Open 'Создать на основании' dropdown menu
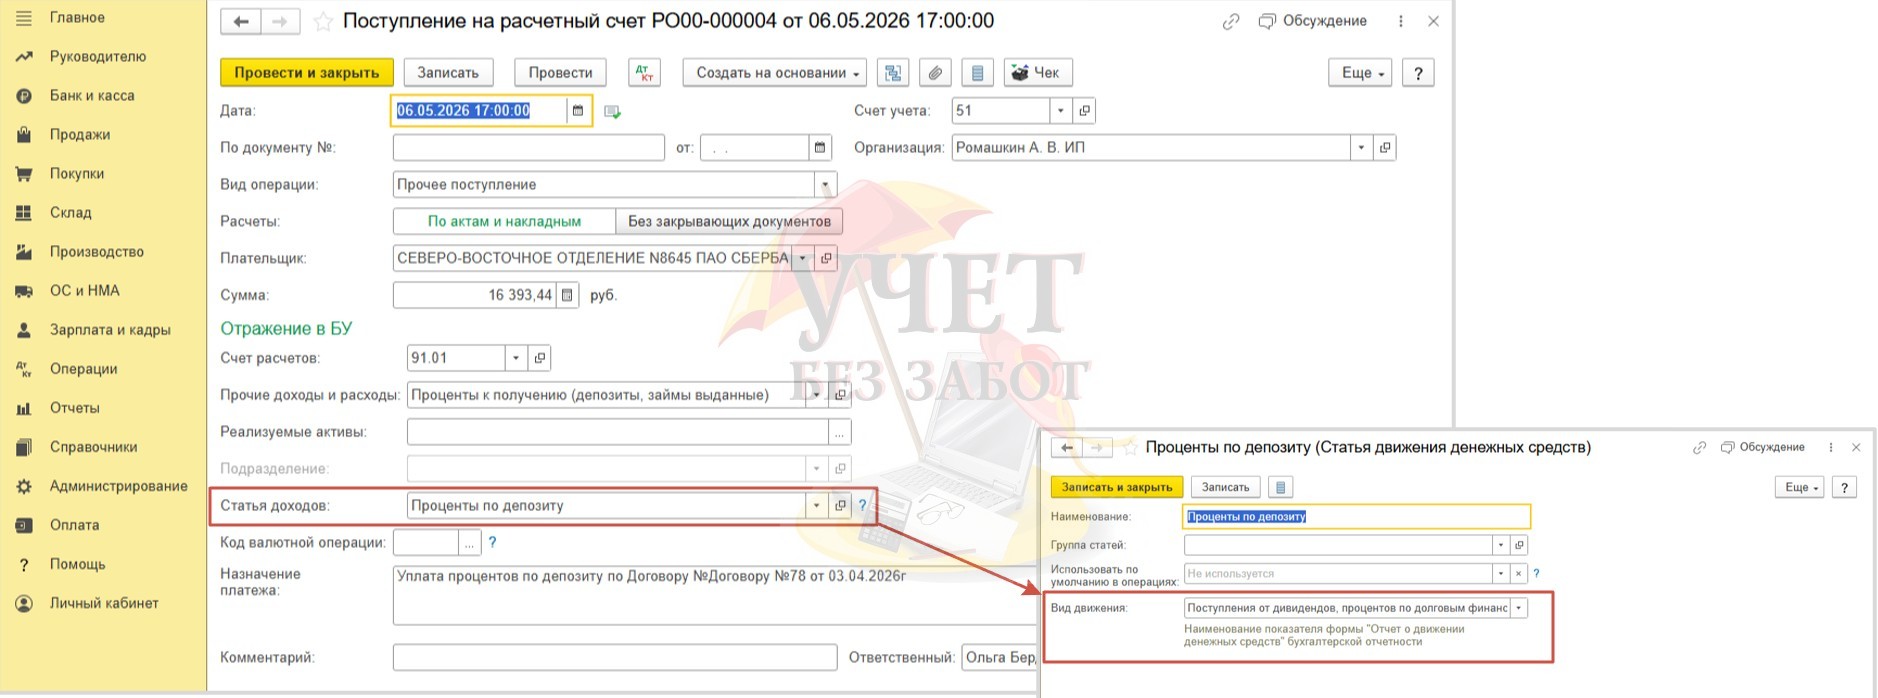The image size is (1878, 698). coord(777,73)
